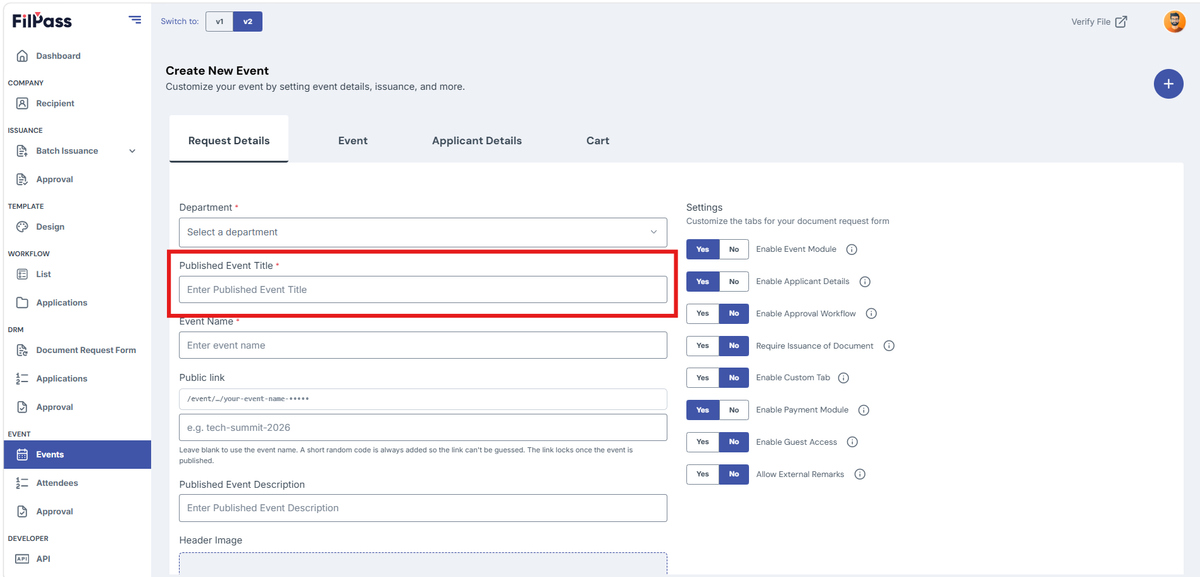Open the Cart tab

[x=598, y=141]
